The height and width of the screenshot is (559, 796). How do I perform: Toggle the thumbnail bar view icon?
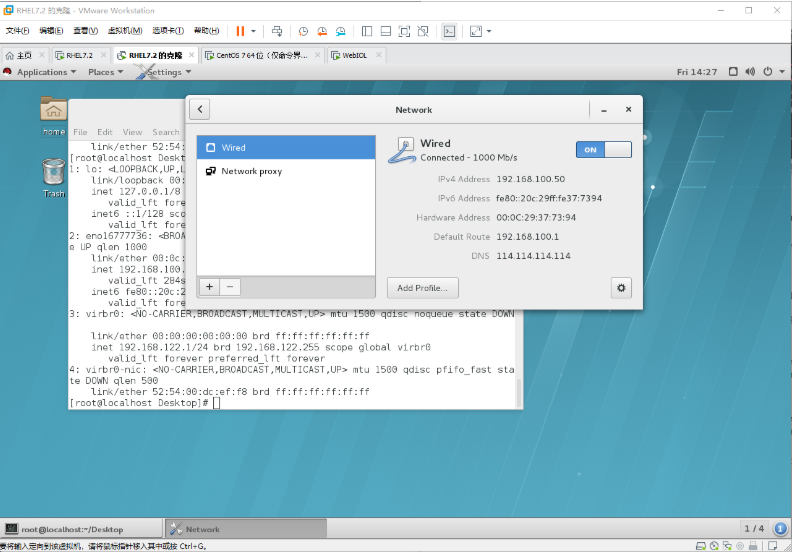386,31
